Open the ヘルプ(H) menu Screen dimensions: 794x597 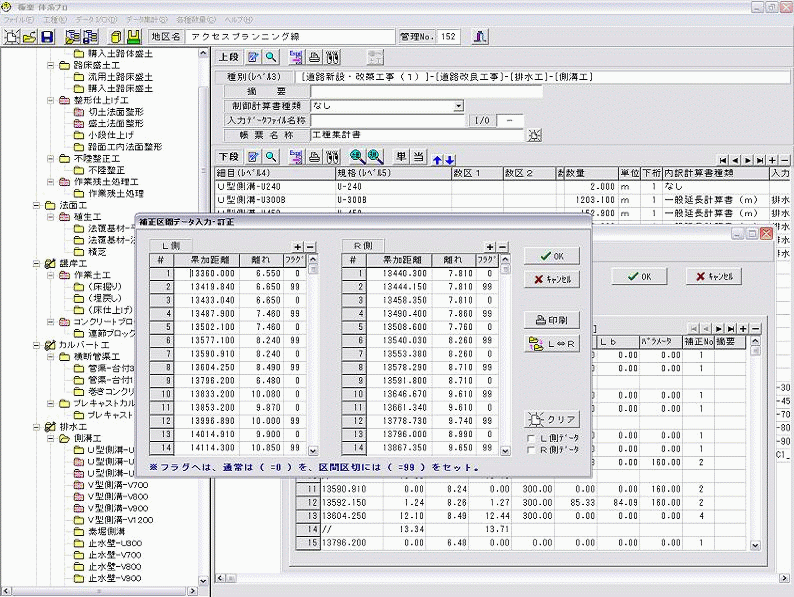(240, 19)
